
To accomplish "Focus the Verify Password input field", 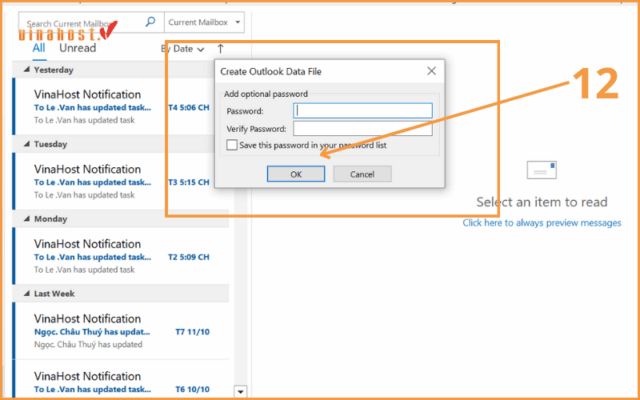I will coord(362,129).
